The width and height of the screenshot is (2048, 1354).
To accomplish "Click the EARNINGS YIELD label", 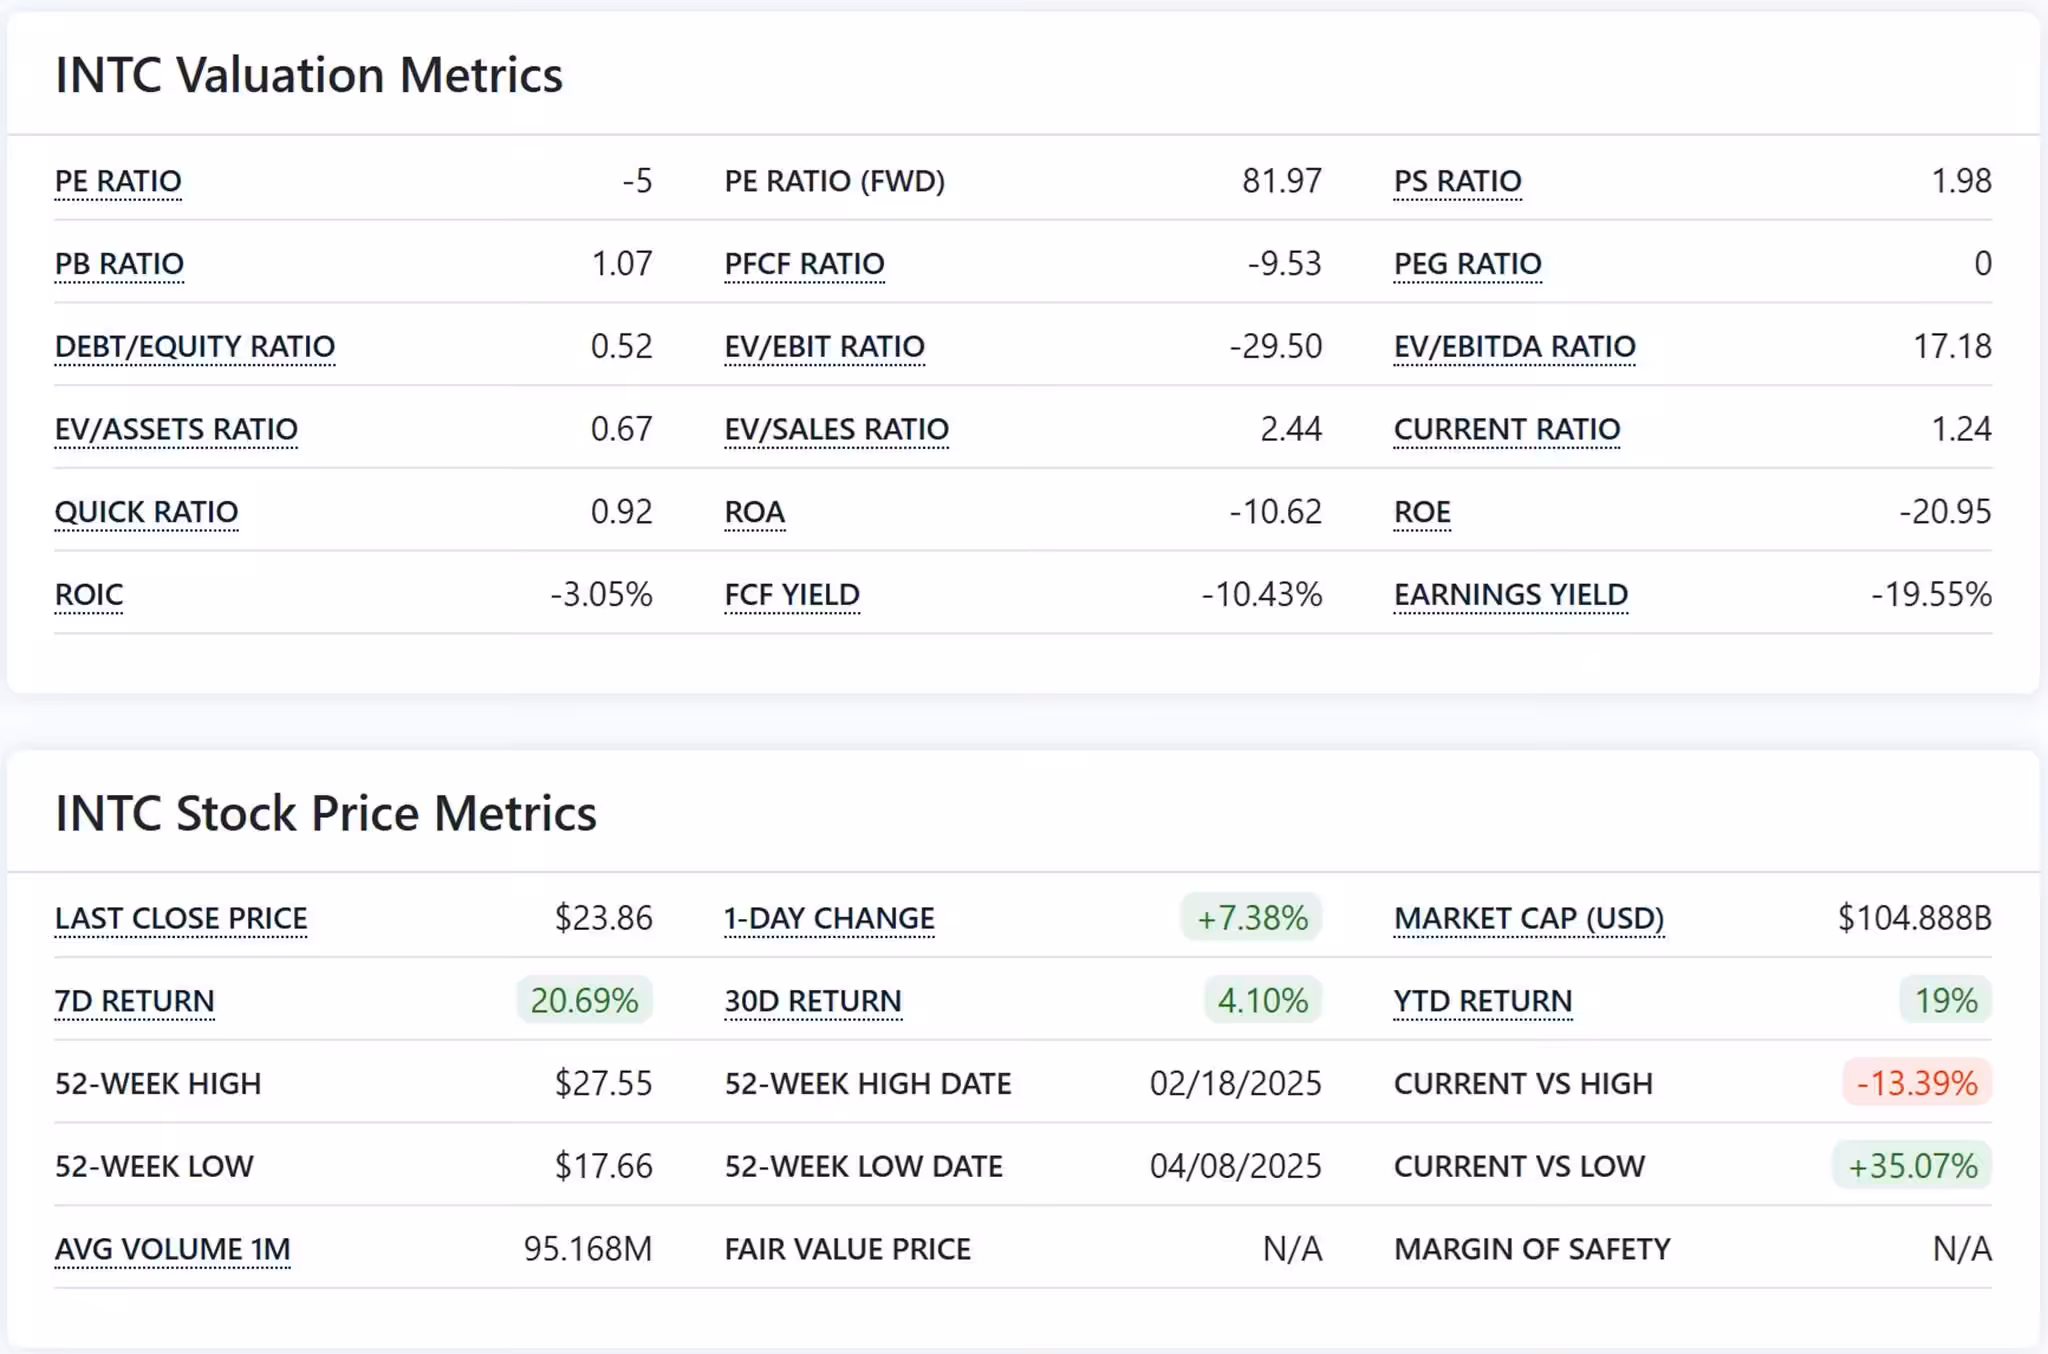I will coord(1510,594).
